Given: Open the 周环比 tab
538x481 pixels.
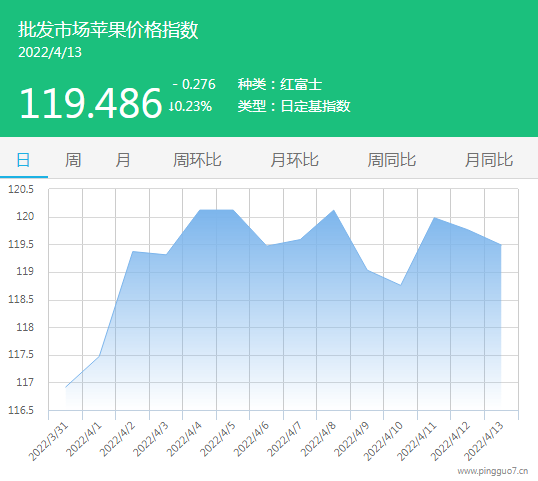Looking at the screenshot, I should pos(197,160).
